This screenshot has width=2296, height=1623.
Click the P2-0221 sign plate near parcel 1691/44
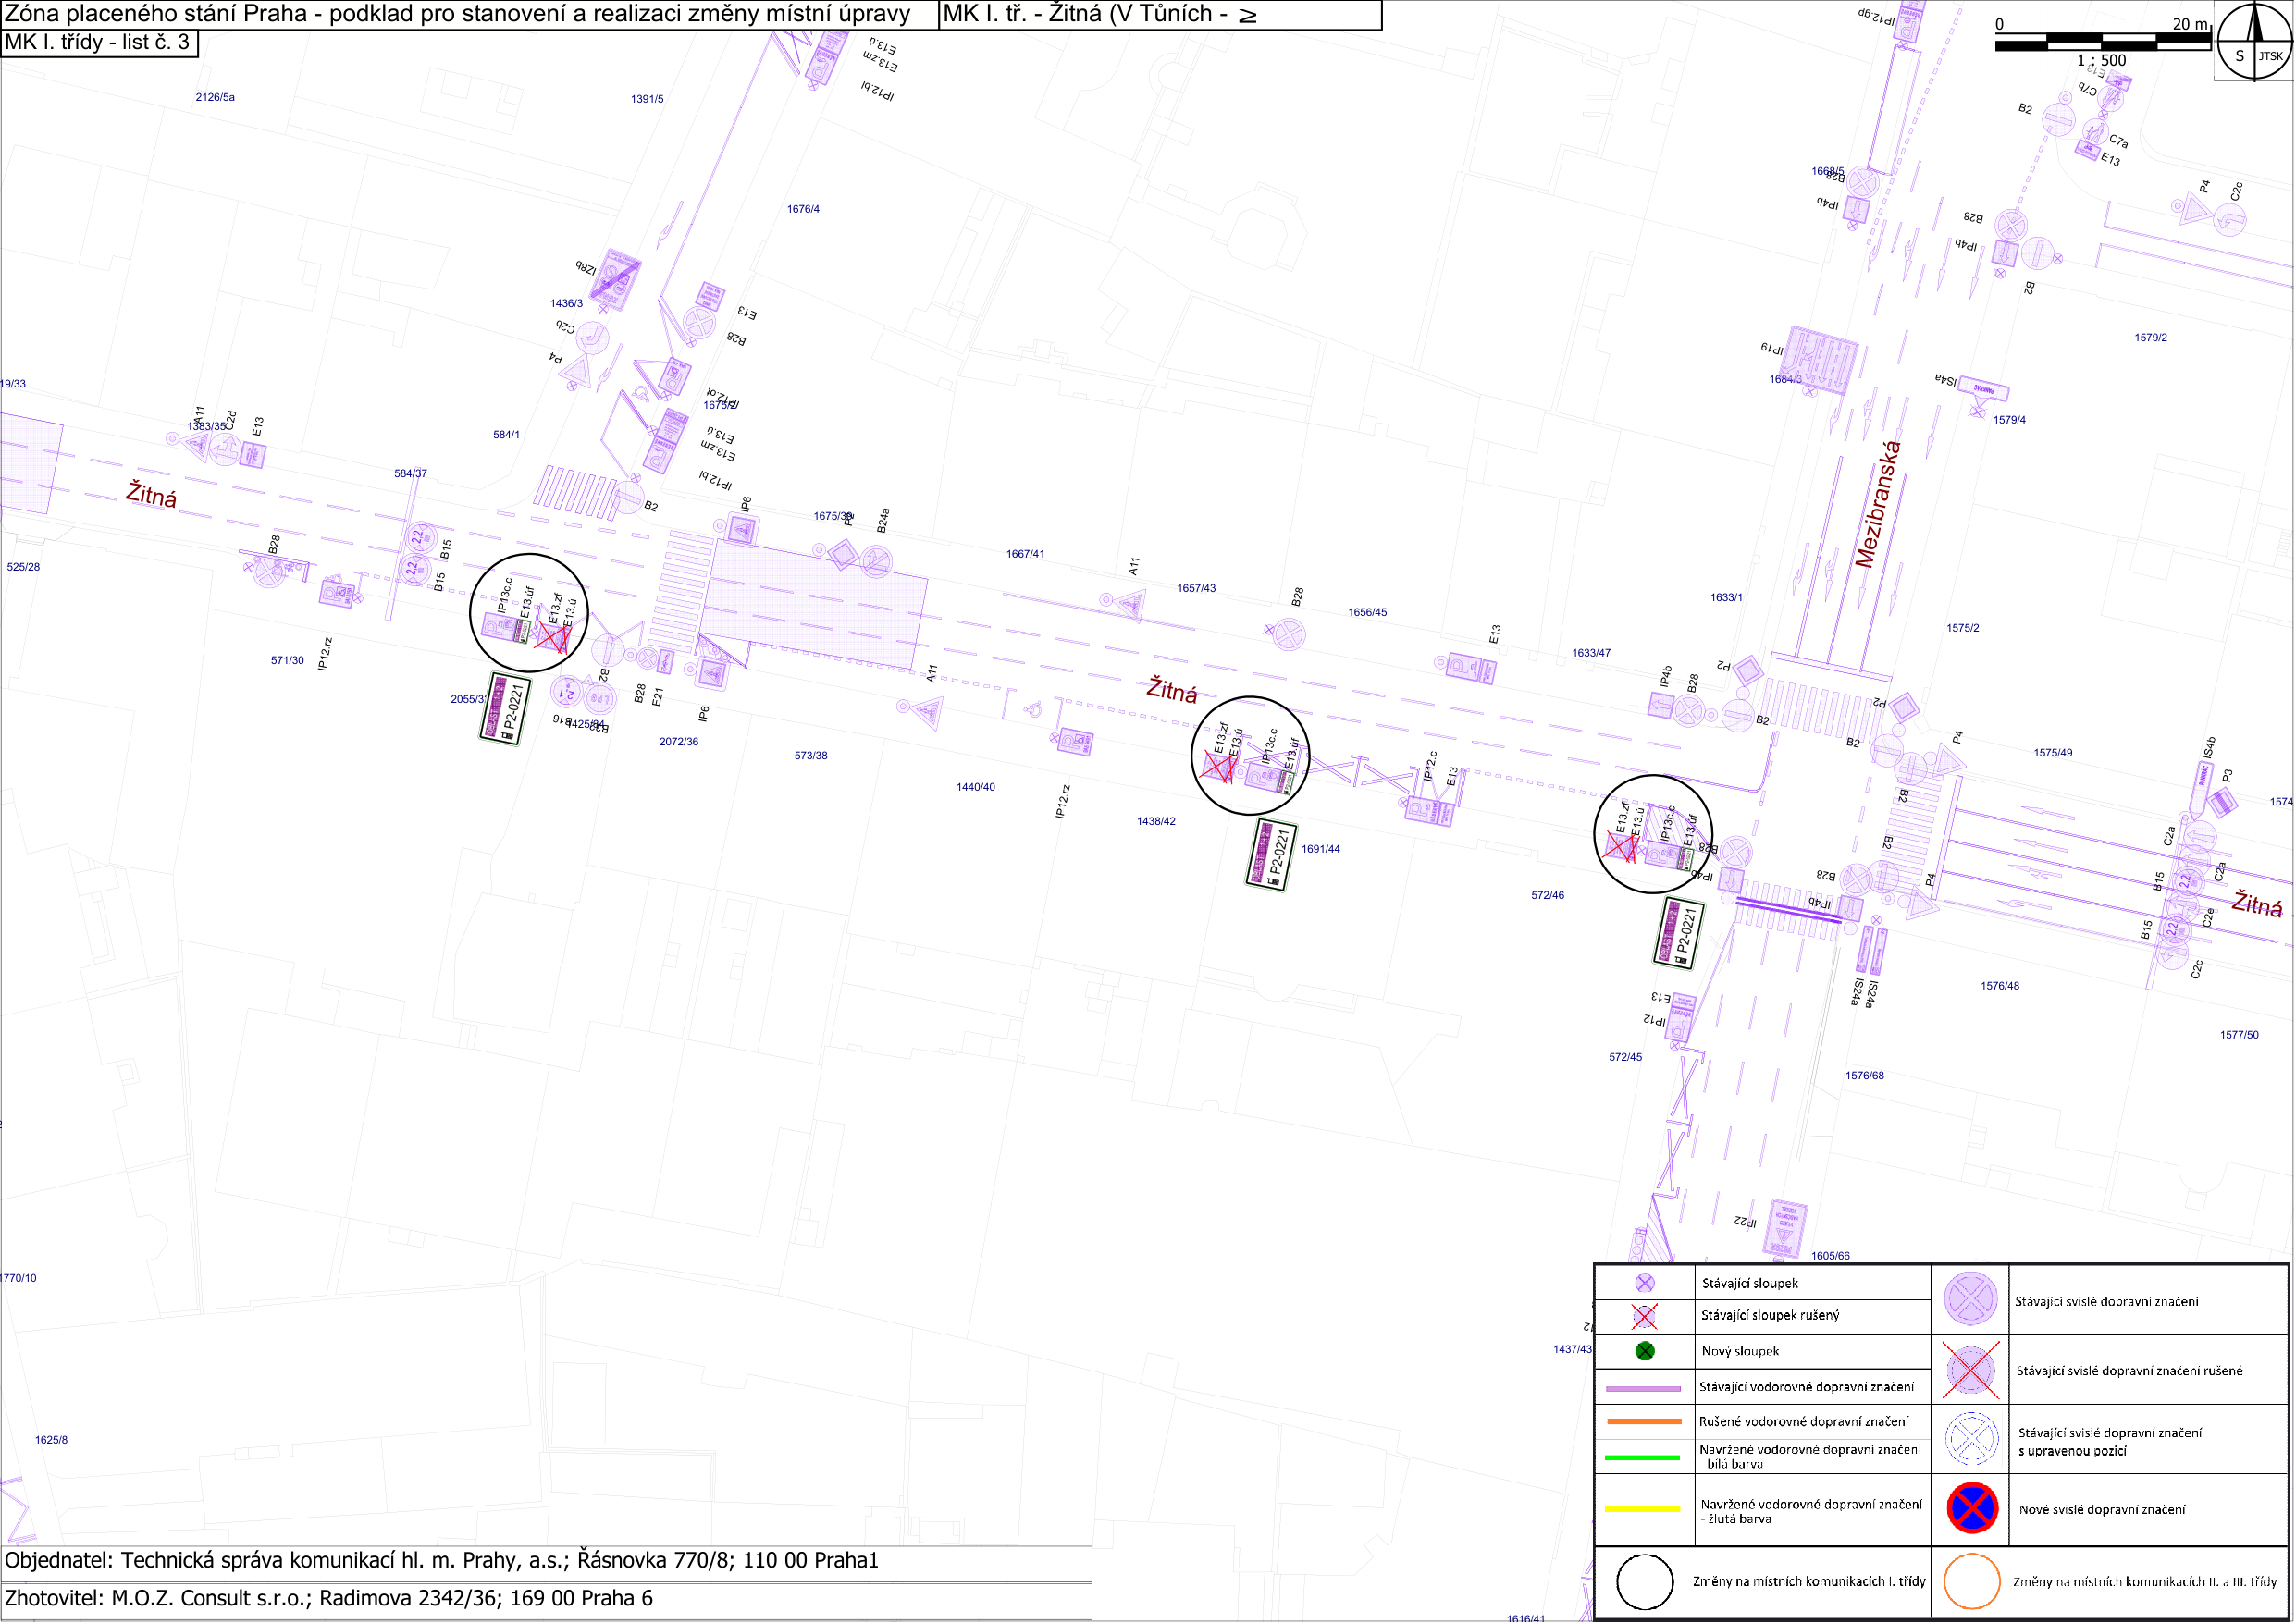pyautogui.click(x=1271, y=855)
